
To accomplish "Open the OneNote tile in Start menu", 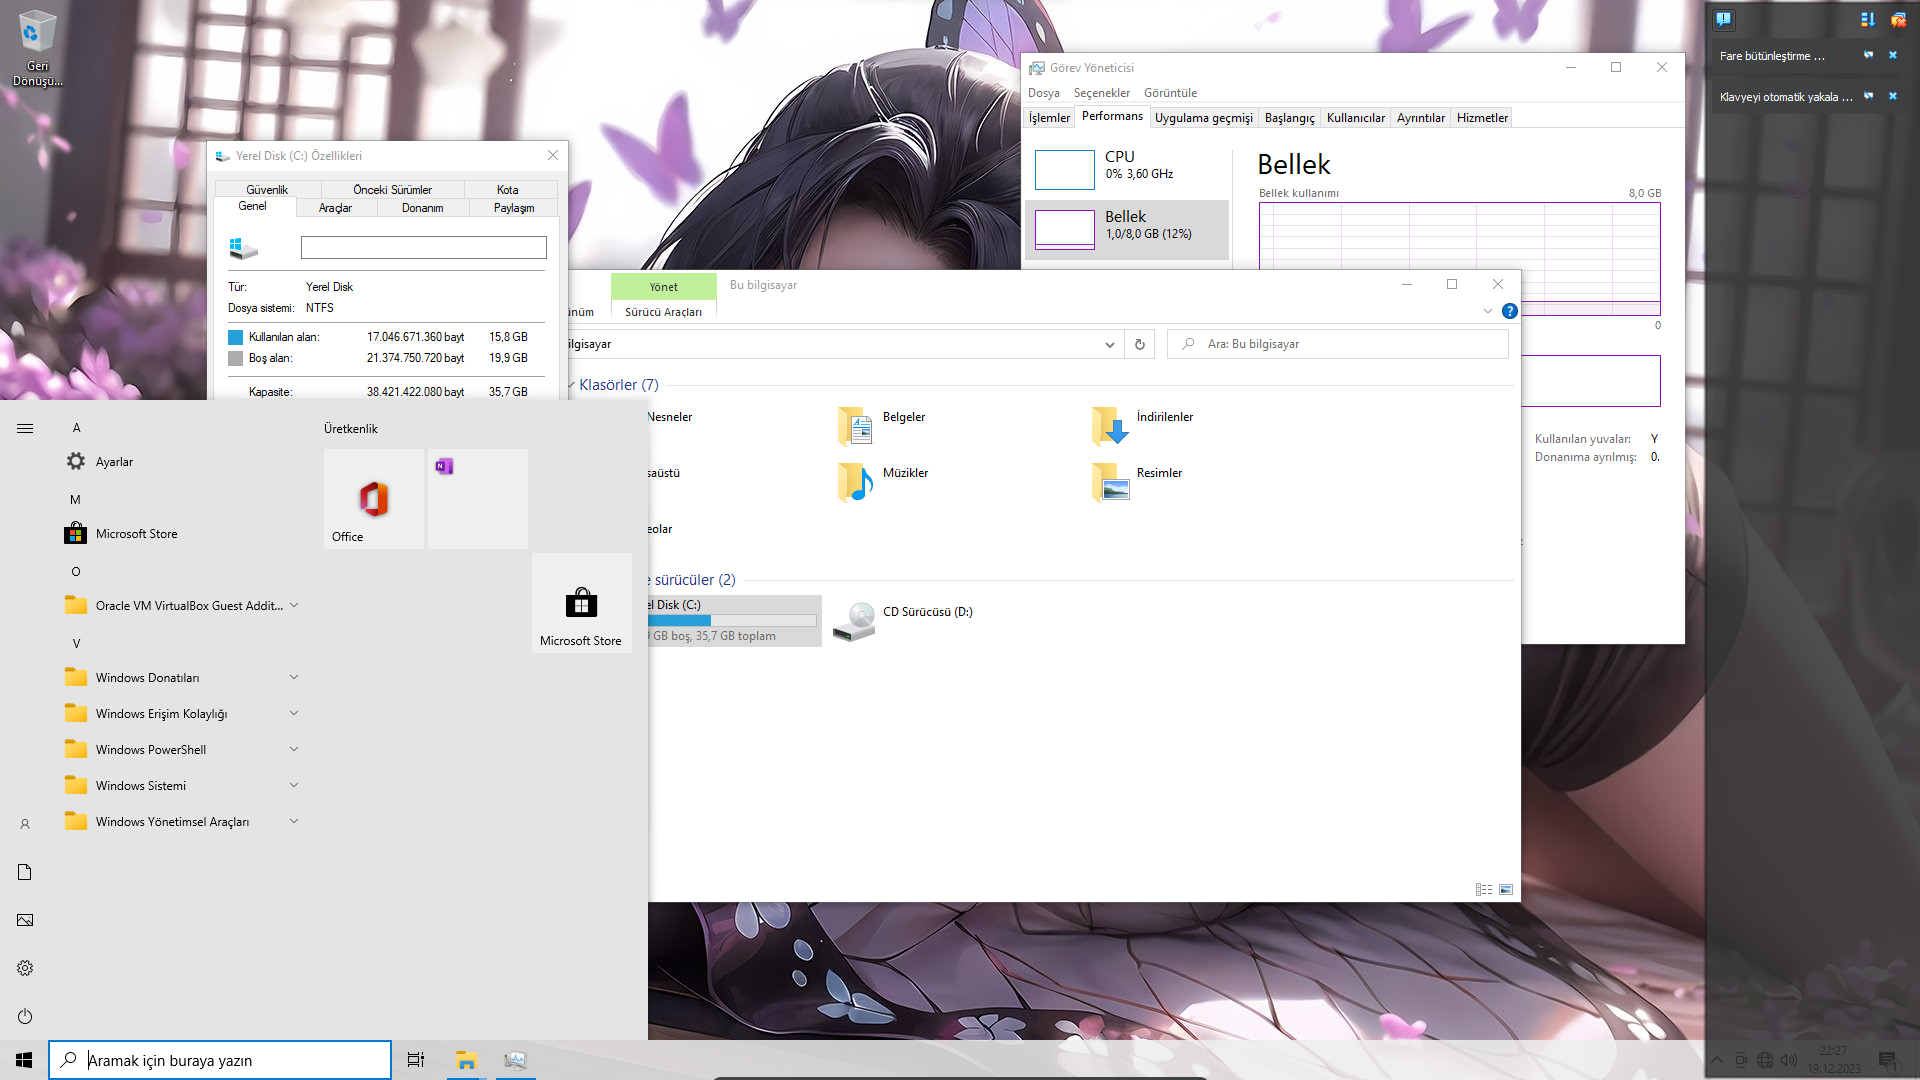I will (478, 498).
